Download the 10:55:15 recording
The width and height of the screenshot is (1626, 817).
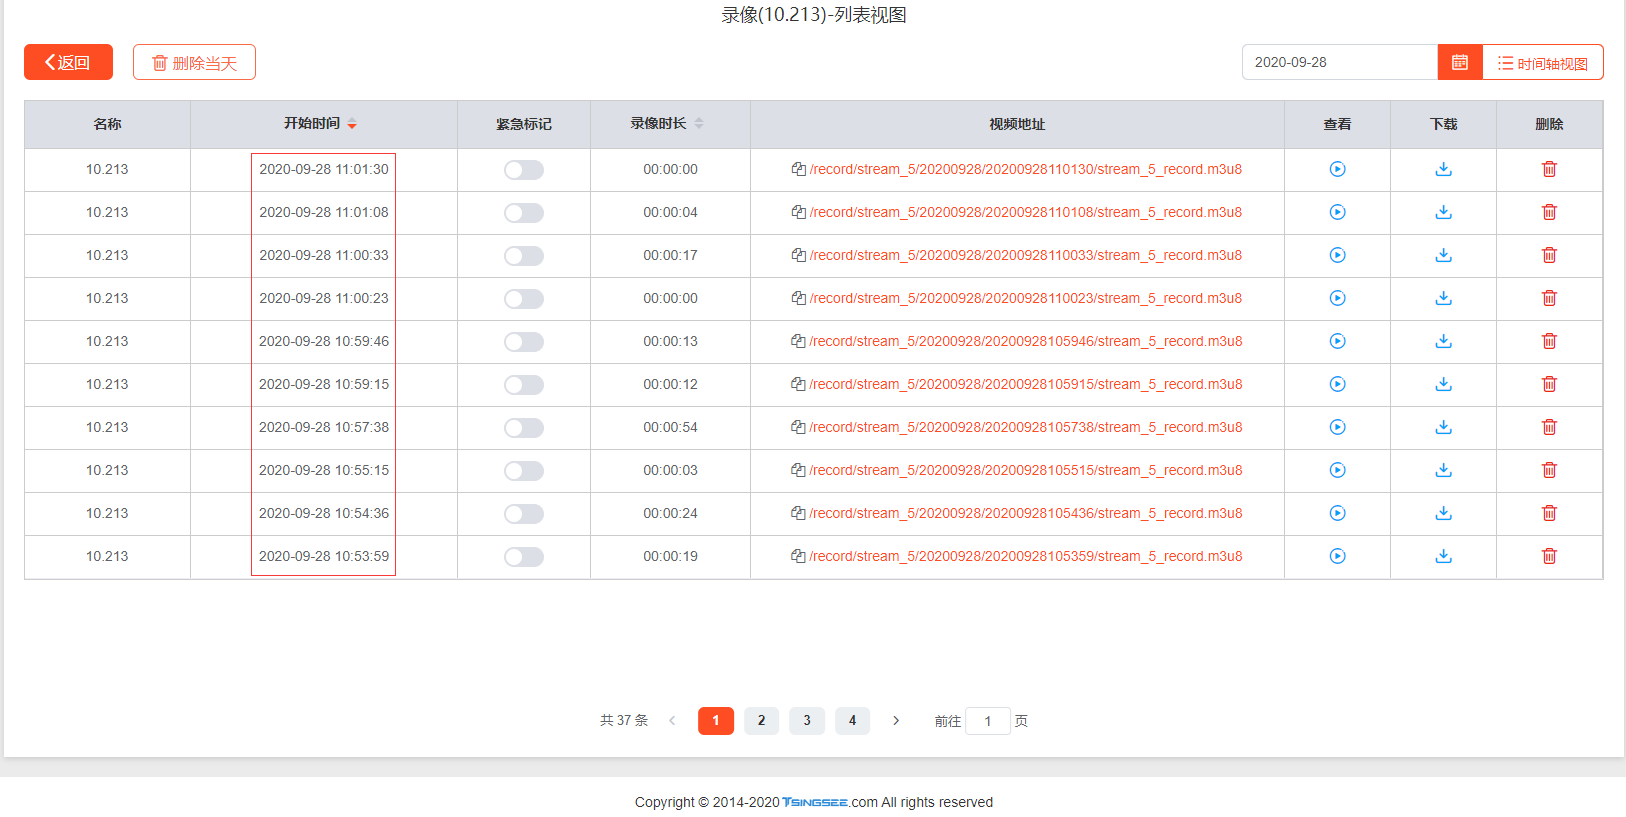click(1443, 470)
